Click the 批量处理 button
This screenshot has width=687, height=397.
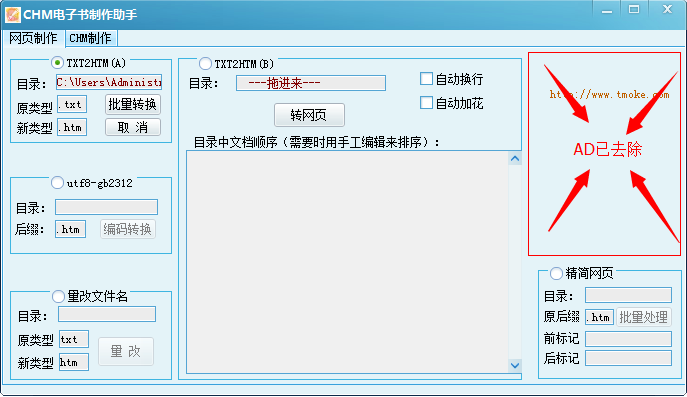[644, 317]
